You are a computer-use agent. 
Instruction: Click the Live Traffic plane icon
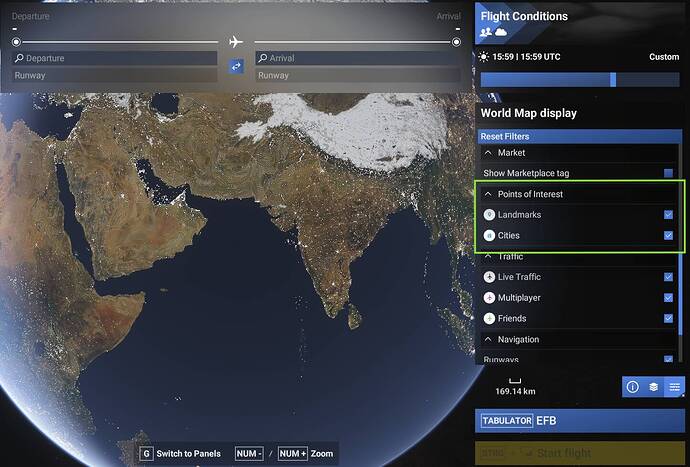tap(489, 277)
